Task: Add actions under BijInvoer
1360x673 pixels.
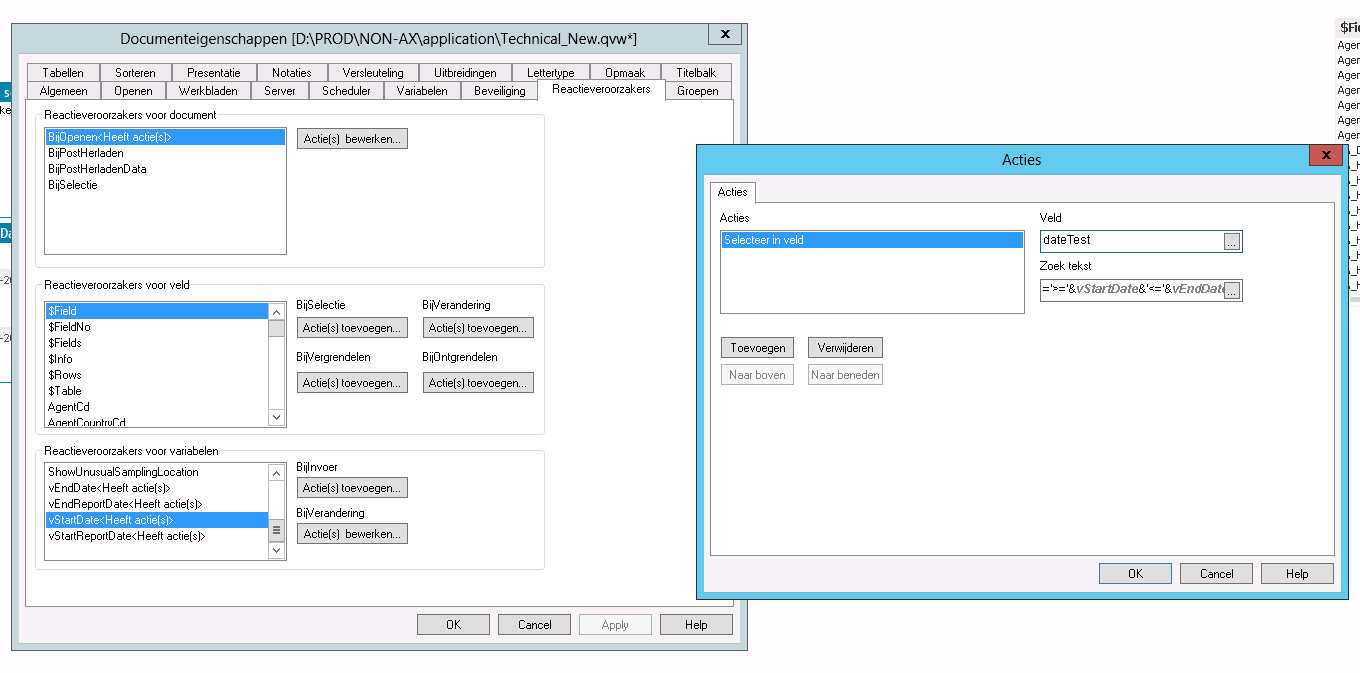Action: click(x=352, y=488)
